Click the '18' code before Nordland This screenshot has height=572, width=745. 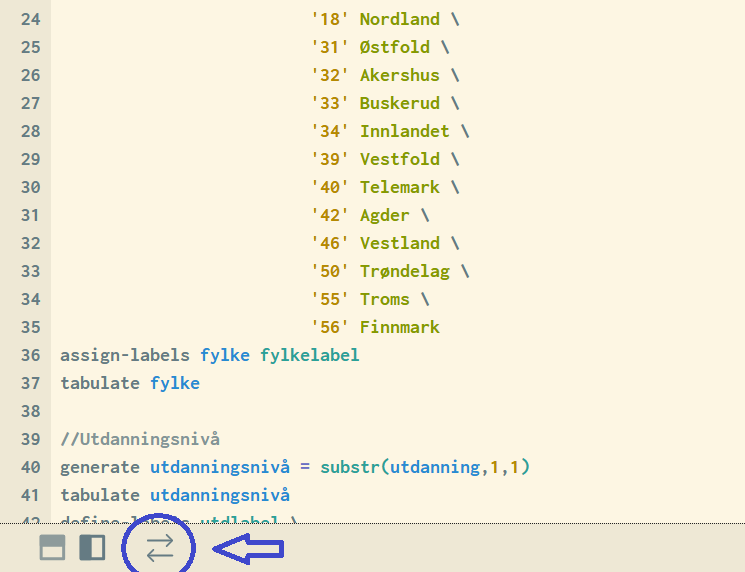tap(330, 19)
